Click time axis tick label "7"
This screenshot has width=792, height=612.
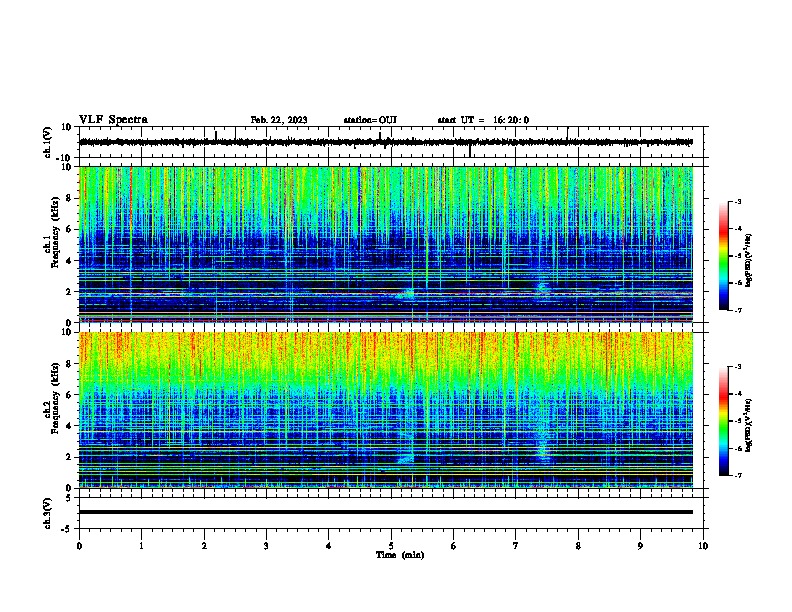tap(516, 546)
